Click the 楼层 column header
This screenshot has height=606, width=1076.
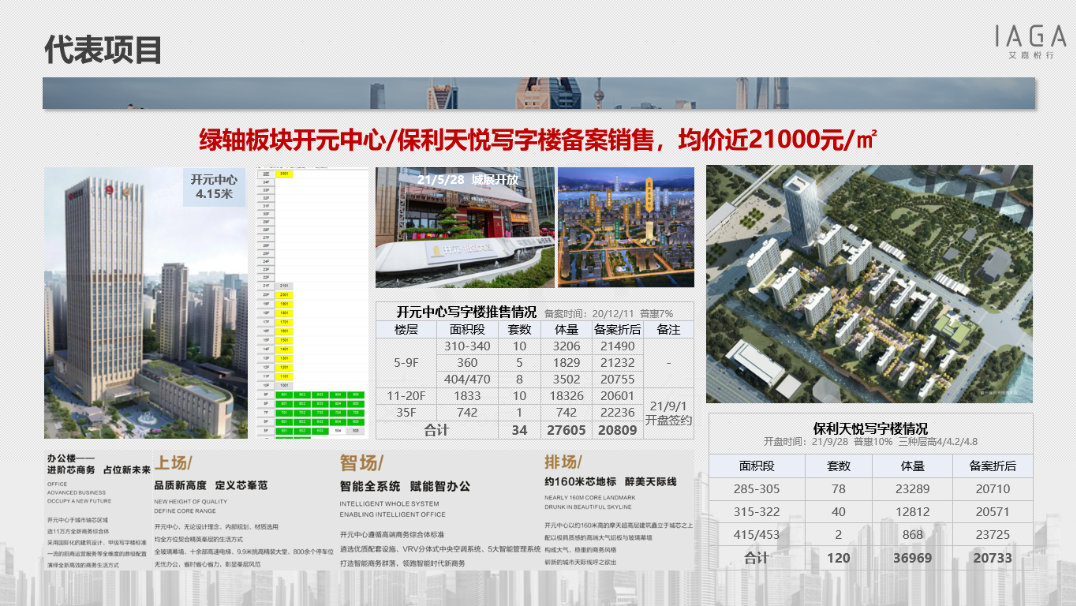click(x=406, y=329)
